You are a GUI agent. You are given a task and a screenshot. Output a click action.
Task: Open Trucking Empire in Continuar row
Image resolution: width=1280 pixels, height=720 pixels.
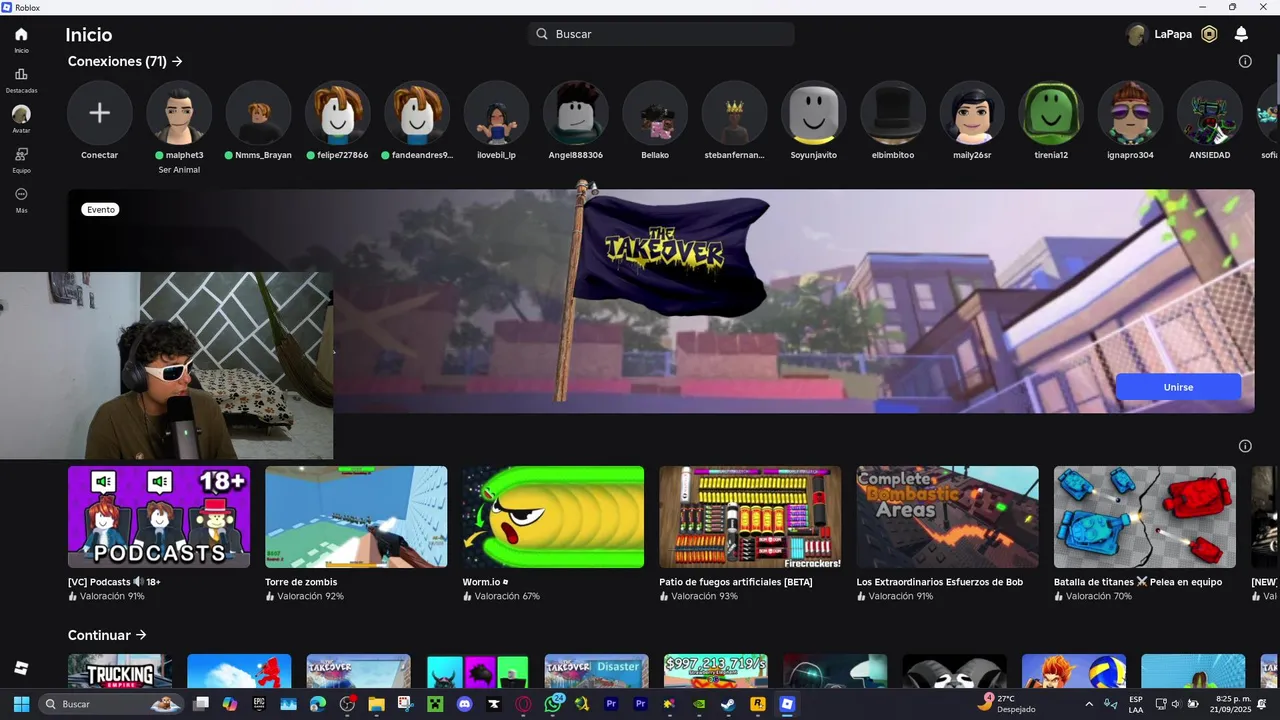coord(120,671)
